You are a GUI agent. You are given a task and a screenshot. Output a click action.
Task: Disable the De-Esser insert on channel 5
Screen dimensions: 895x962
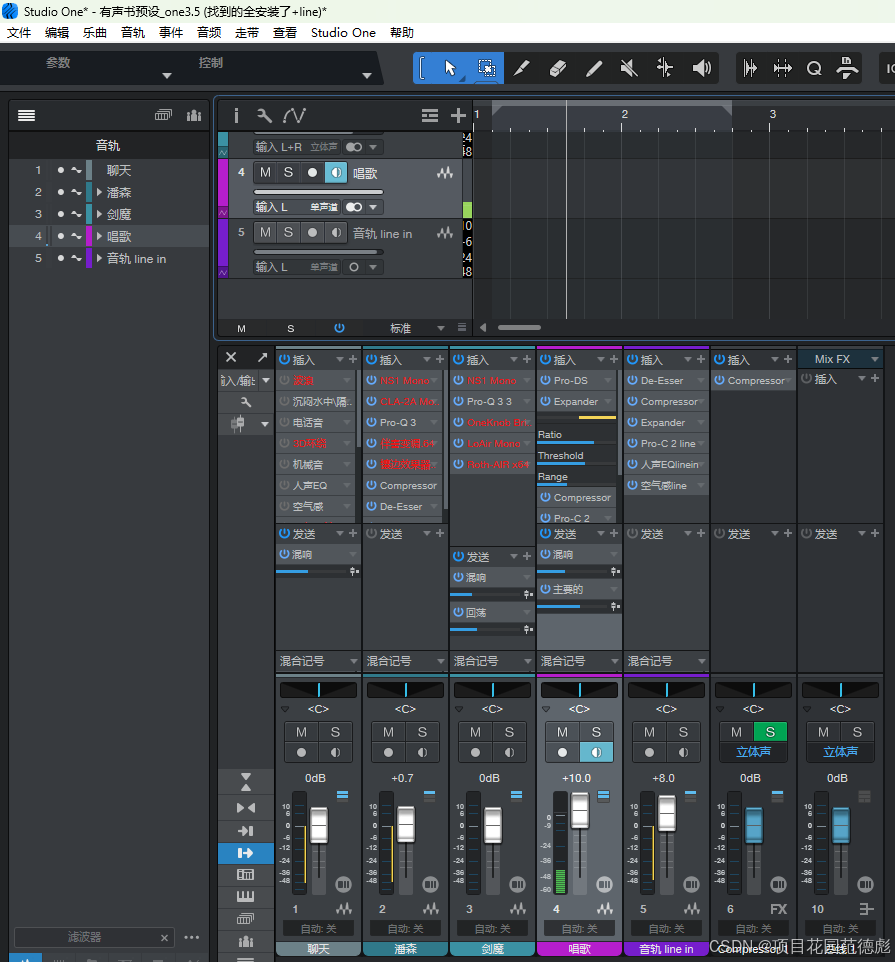pyautogui.click(x=632, y=380)
